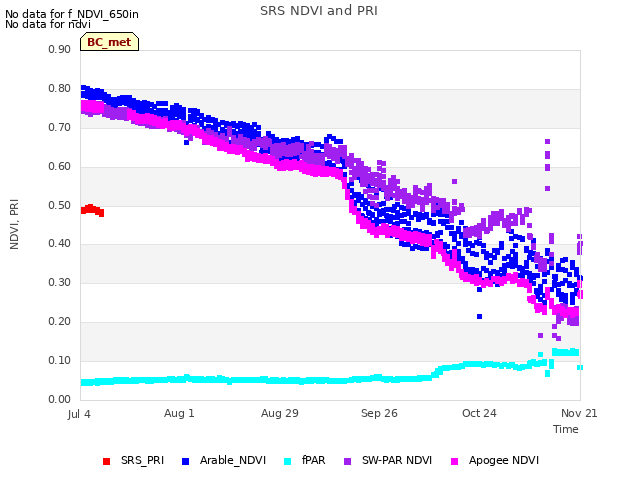
Task: Click the 0.40 y-axis tick label
Action: tap(60, 244)
